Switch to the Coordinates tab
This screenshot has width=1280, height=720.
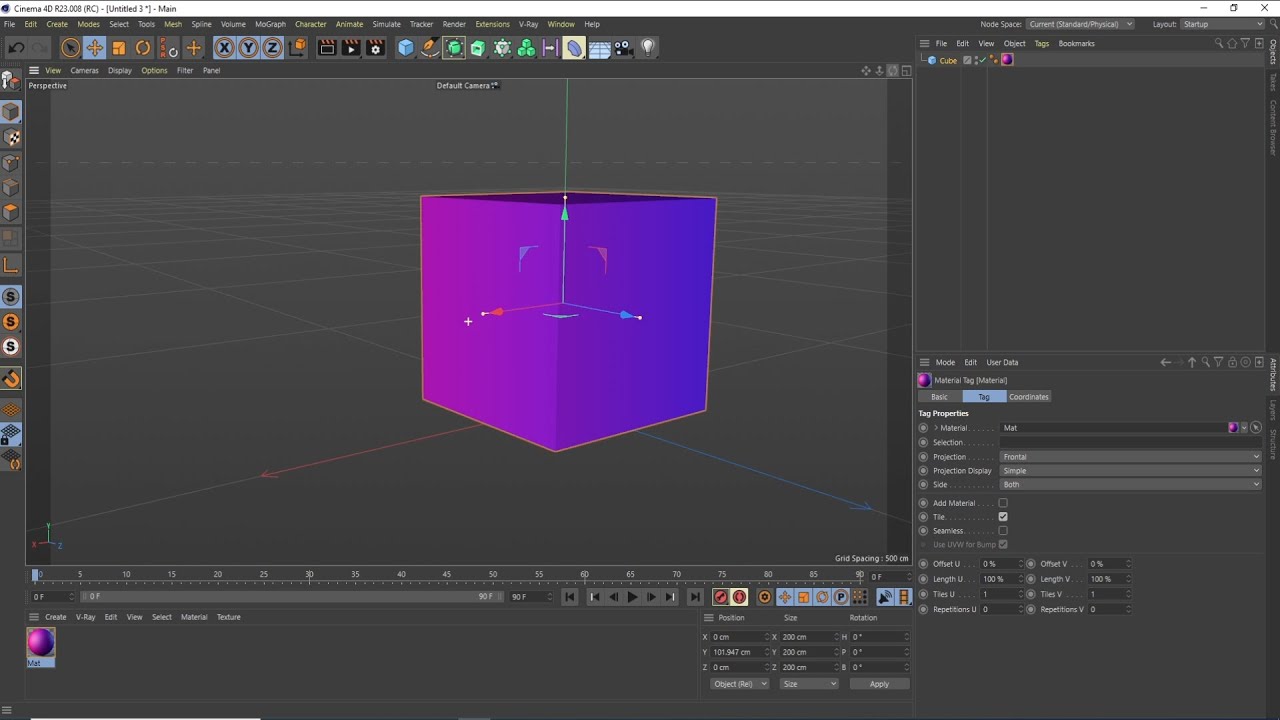pyautogui.click(x=1029, y=397)
